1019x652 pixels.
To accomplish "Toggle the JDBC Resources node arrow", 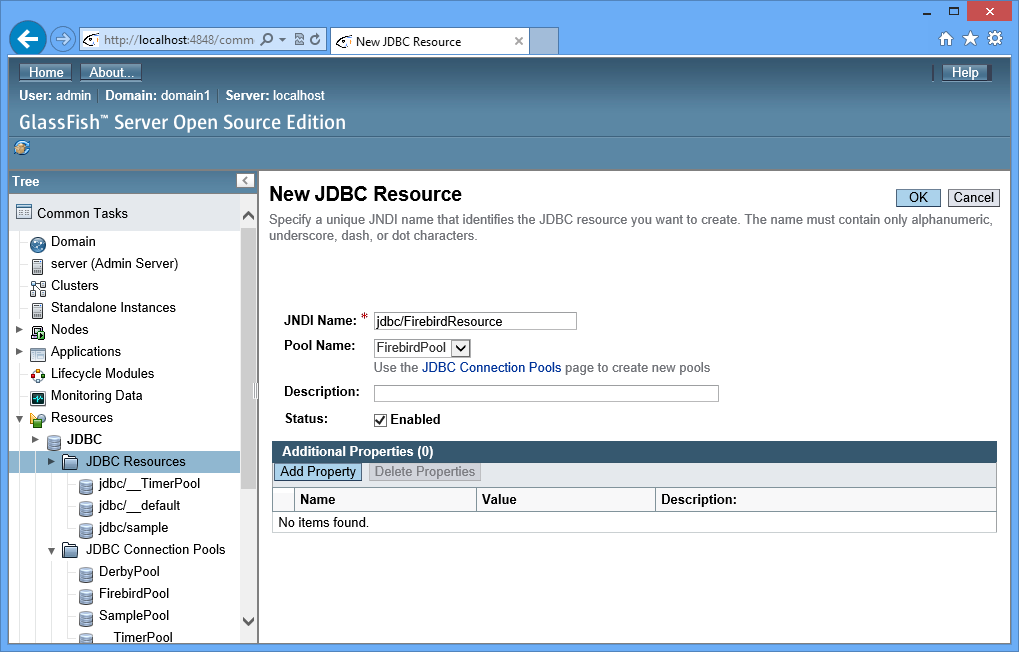I will tap(51, 462).
